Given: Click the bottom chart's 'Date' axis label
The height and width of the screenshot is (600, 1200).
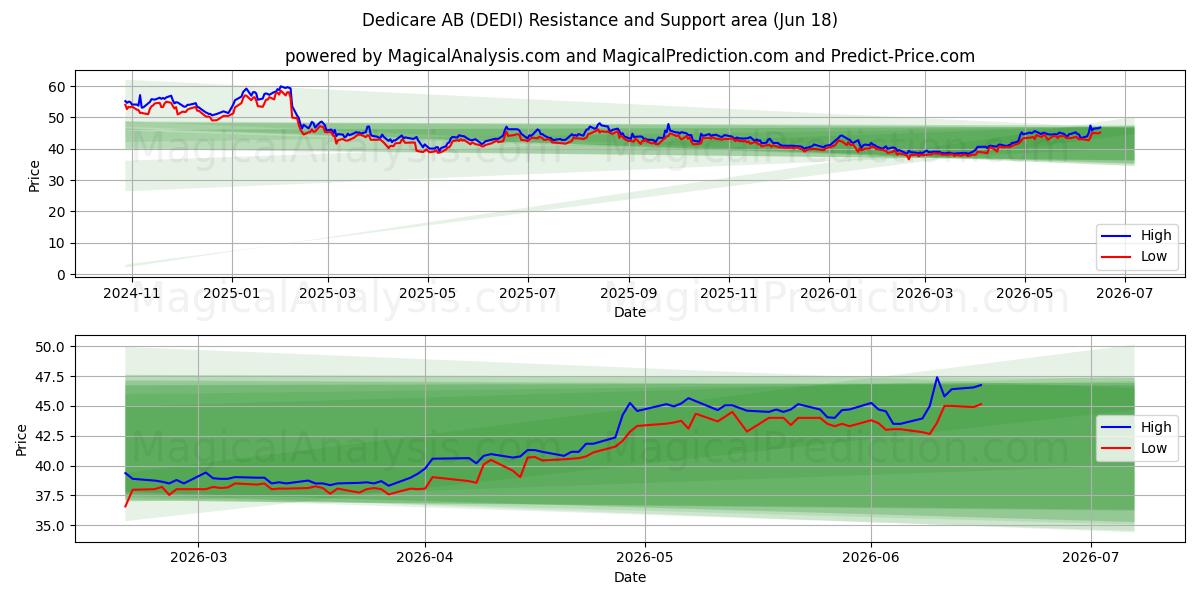Looking at the screenshot, I should (630, 577).
